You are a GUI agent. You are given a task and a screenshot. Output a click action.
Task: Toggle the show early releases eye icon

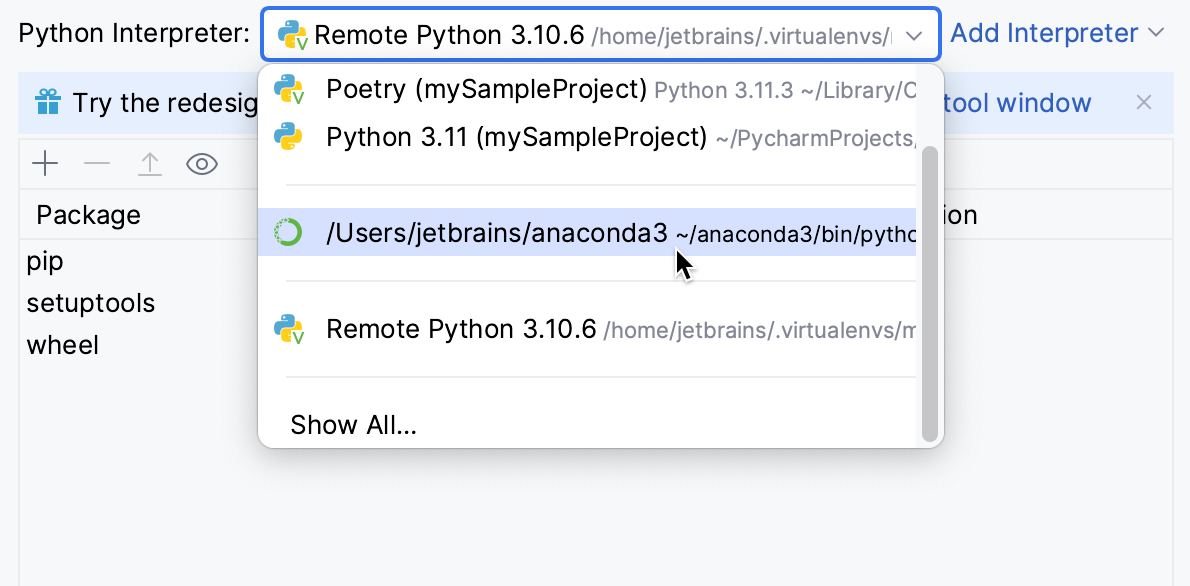(202, 164)
